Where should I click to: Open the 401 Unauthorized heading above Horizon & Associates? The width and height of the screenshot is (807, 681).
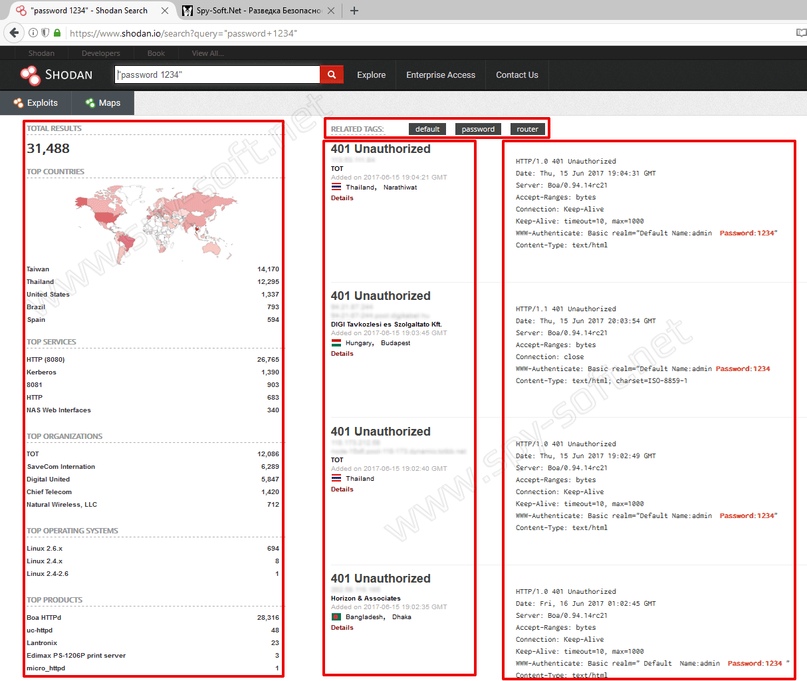(x=380, y=579)
